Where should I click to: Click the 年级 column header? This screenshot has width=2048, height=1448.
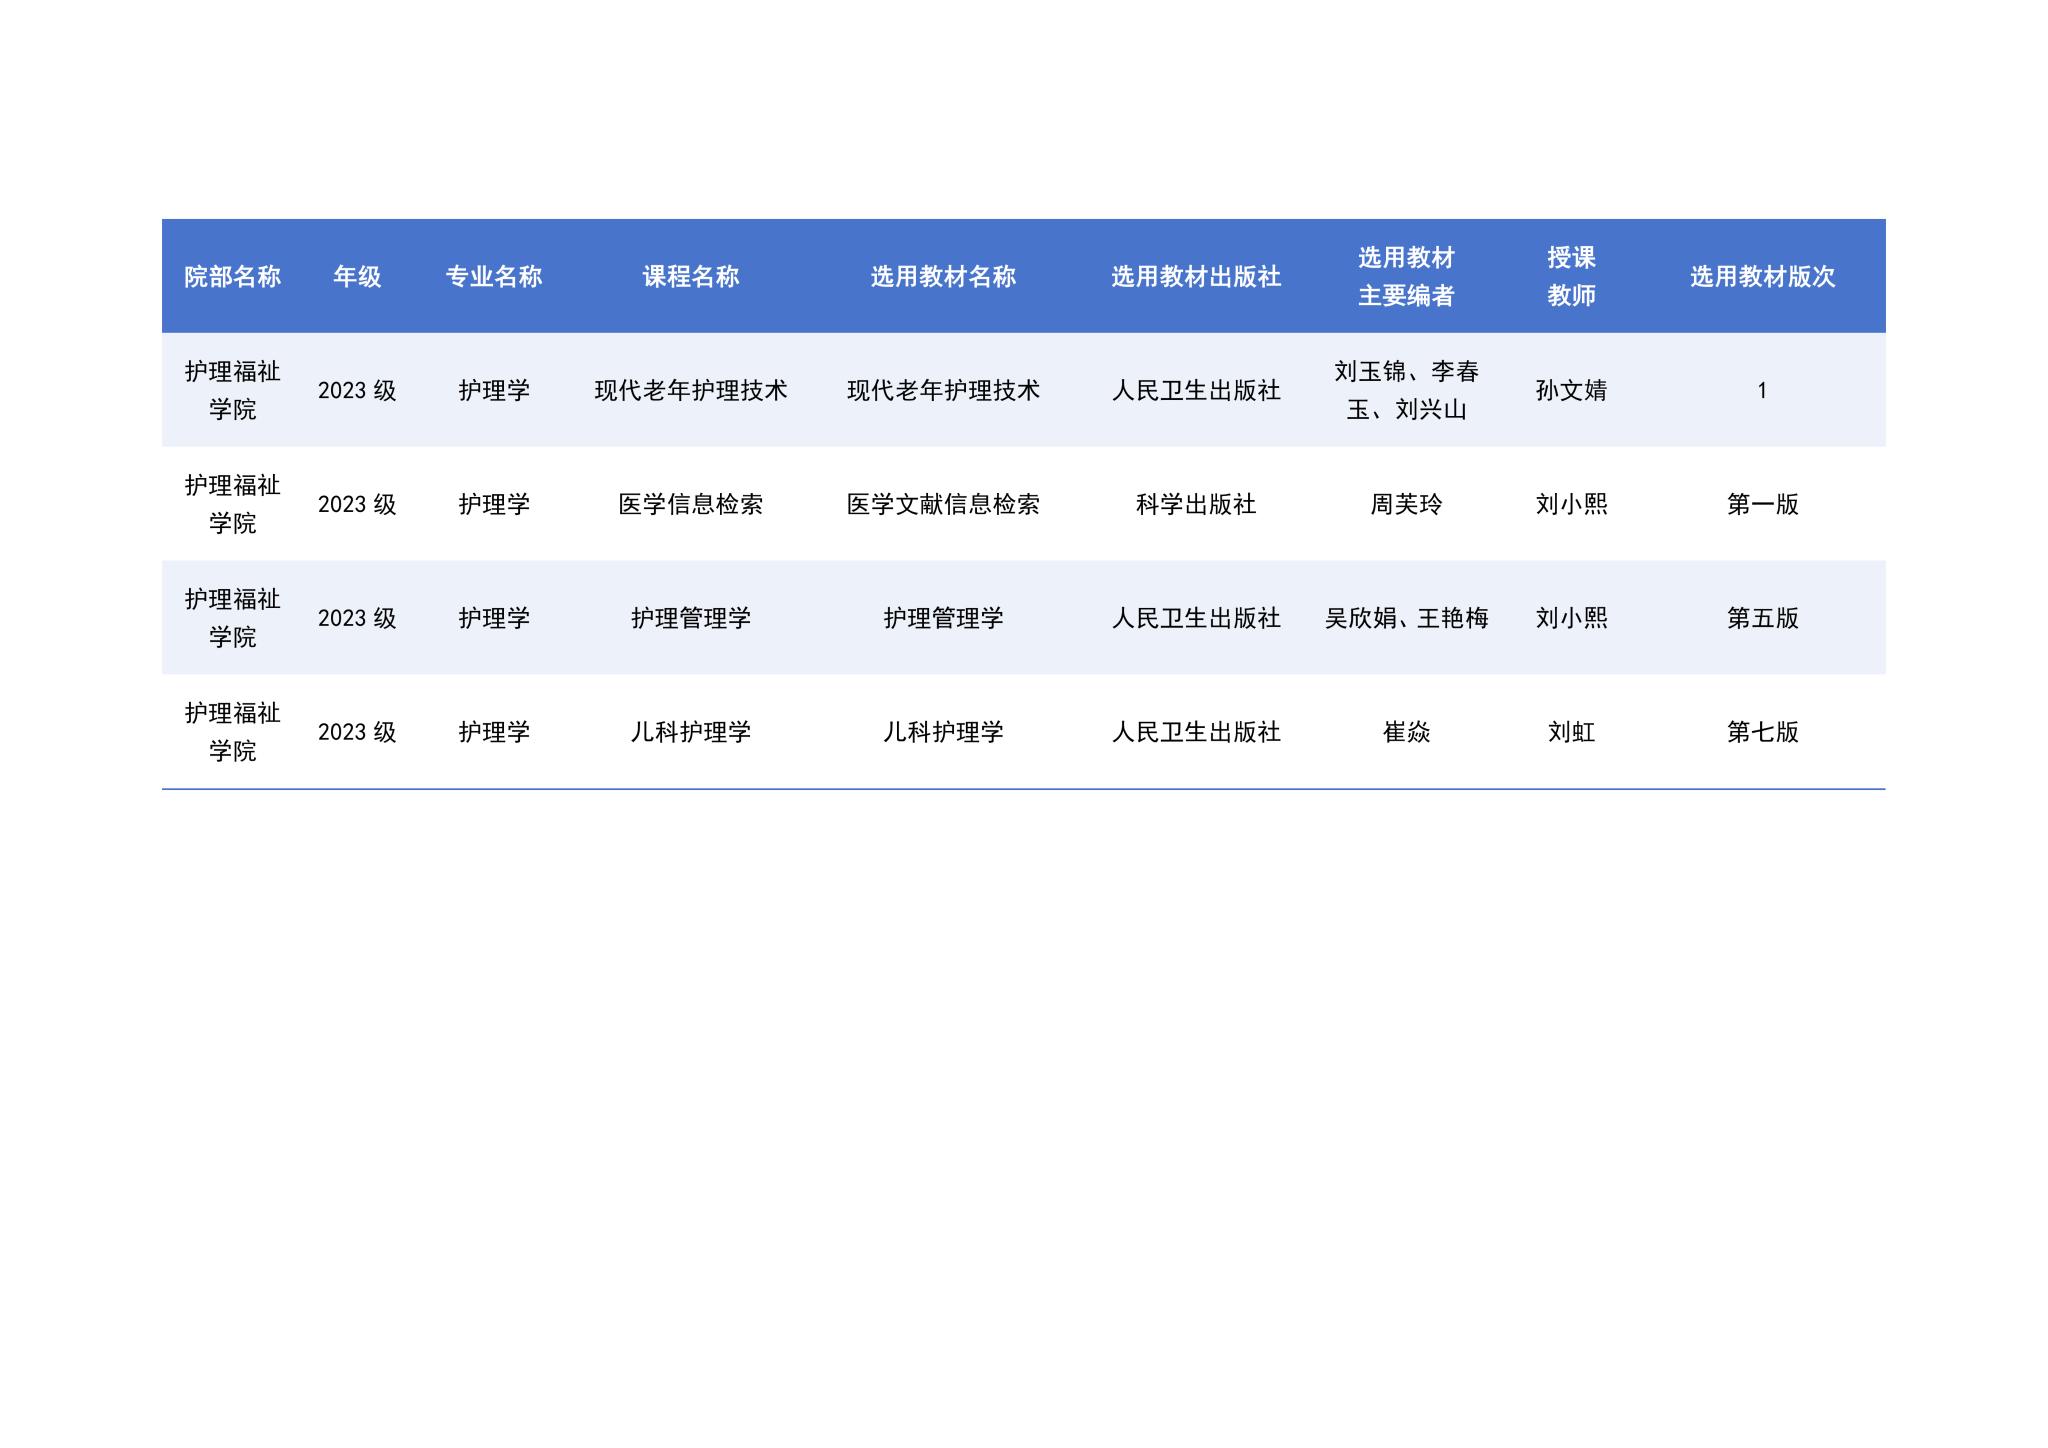tap(357, 277)
